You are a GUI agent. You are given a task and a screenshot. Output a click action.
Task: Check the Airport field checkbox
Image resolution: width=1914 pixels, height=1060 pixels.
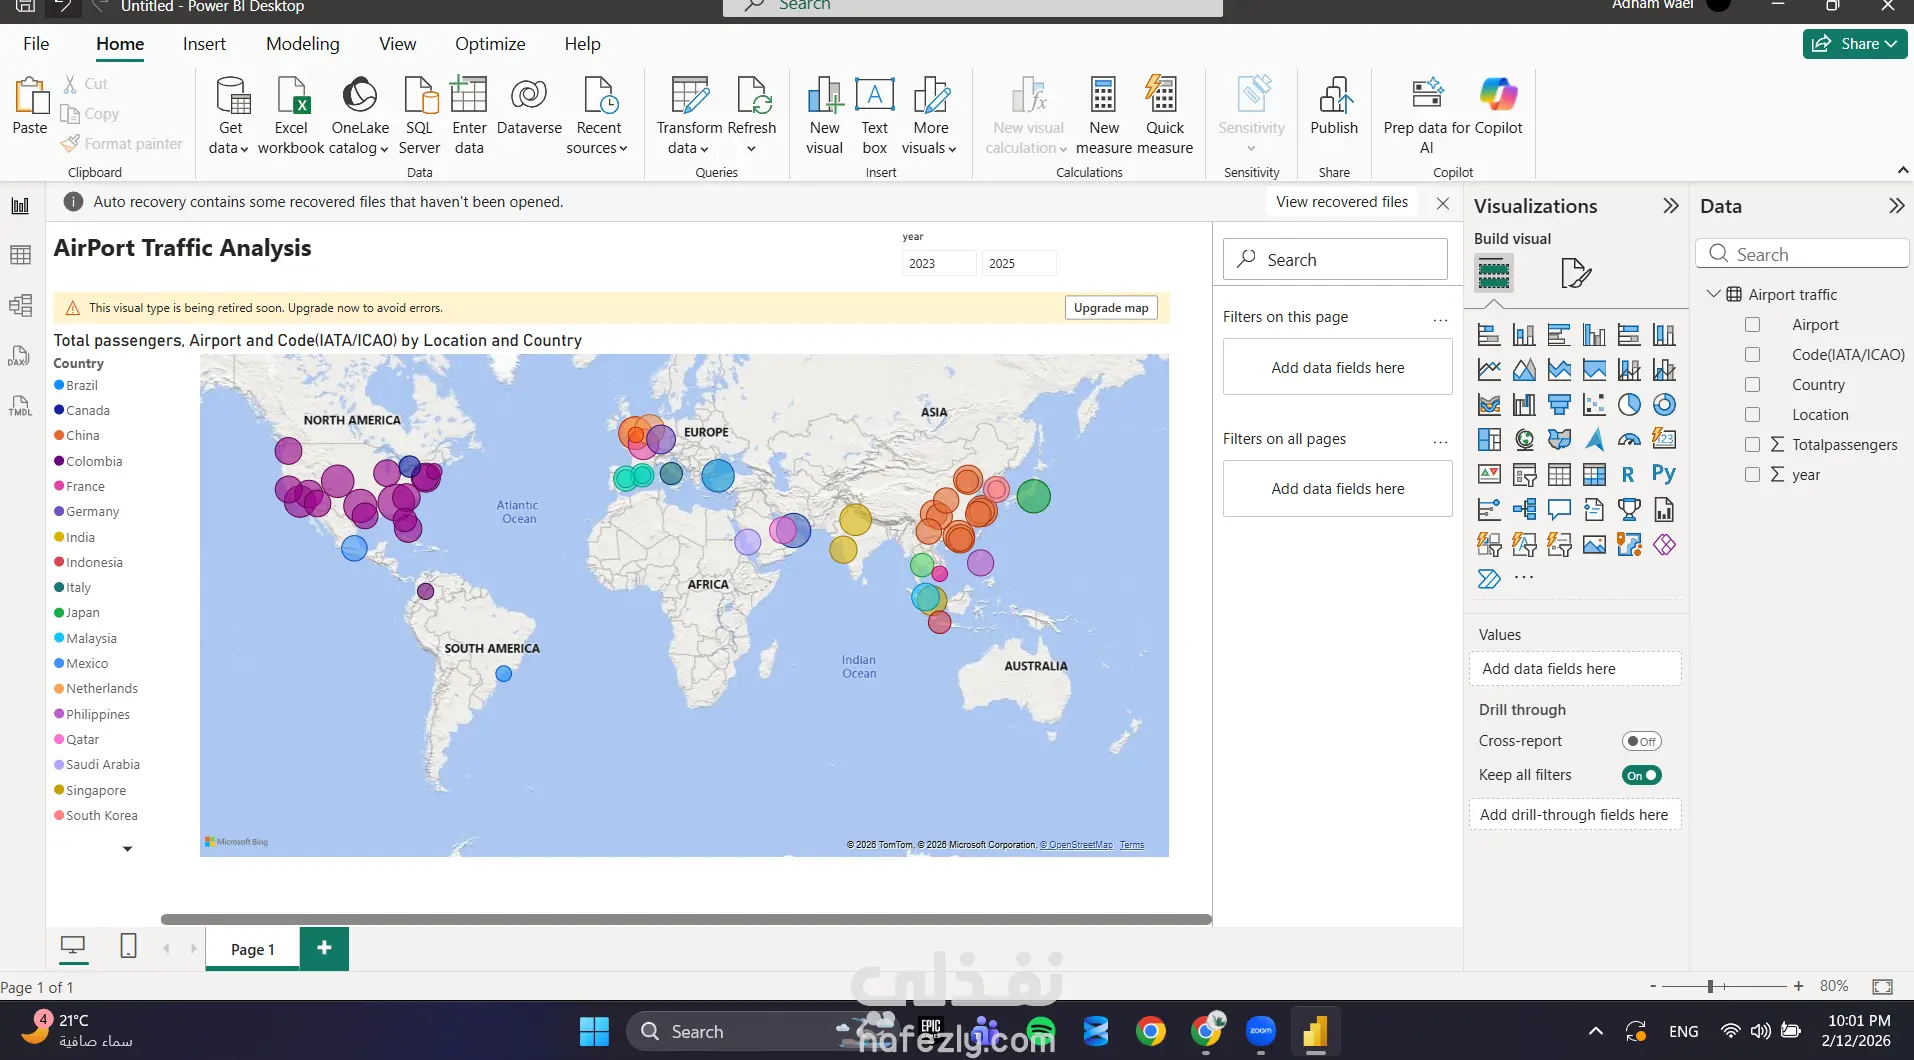click(x=1752, y=325)
